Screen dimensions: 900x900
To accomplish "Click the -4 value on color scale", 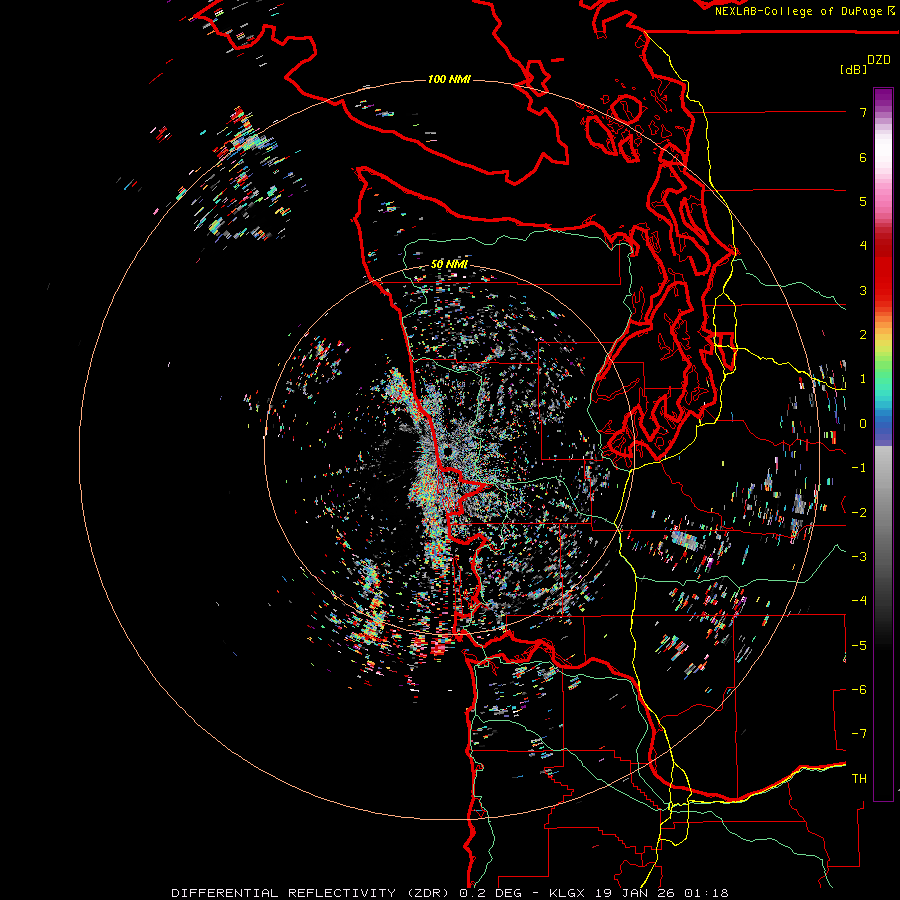I will coord(859,601).
